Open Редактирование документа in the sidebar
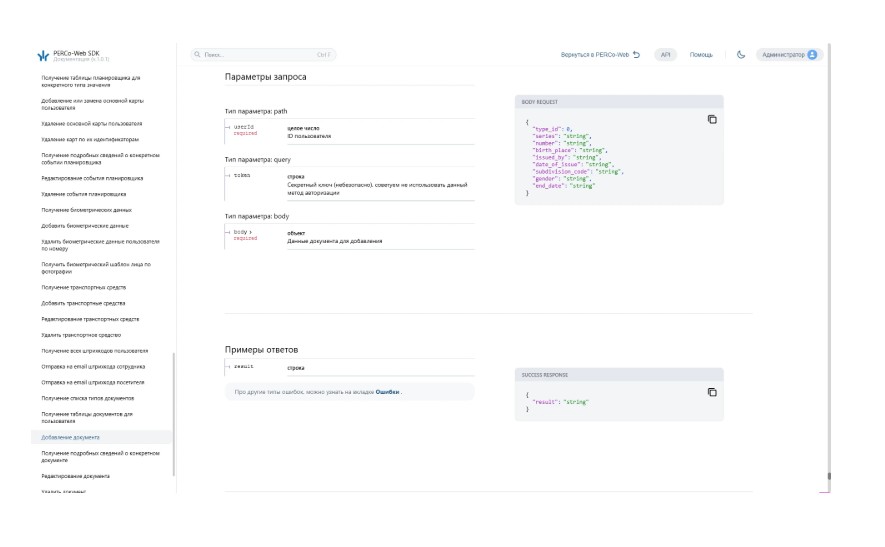Screen dimensions: 885x547 pyautogui.click(x=76, y=476)
